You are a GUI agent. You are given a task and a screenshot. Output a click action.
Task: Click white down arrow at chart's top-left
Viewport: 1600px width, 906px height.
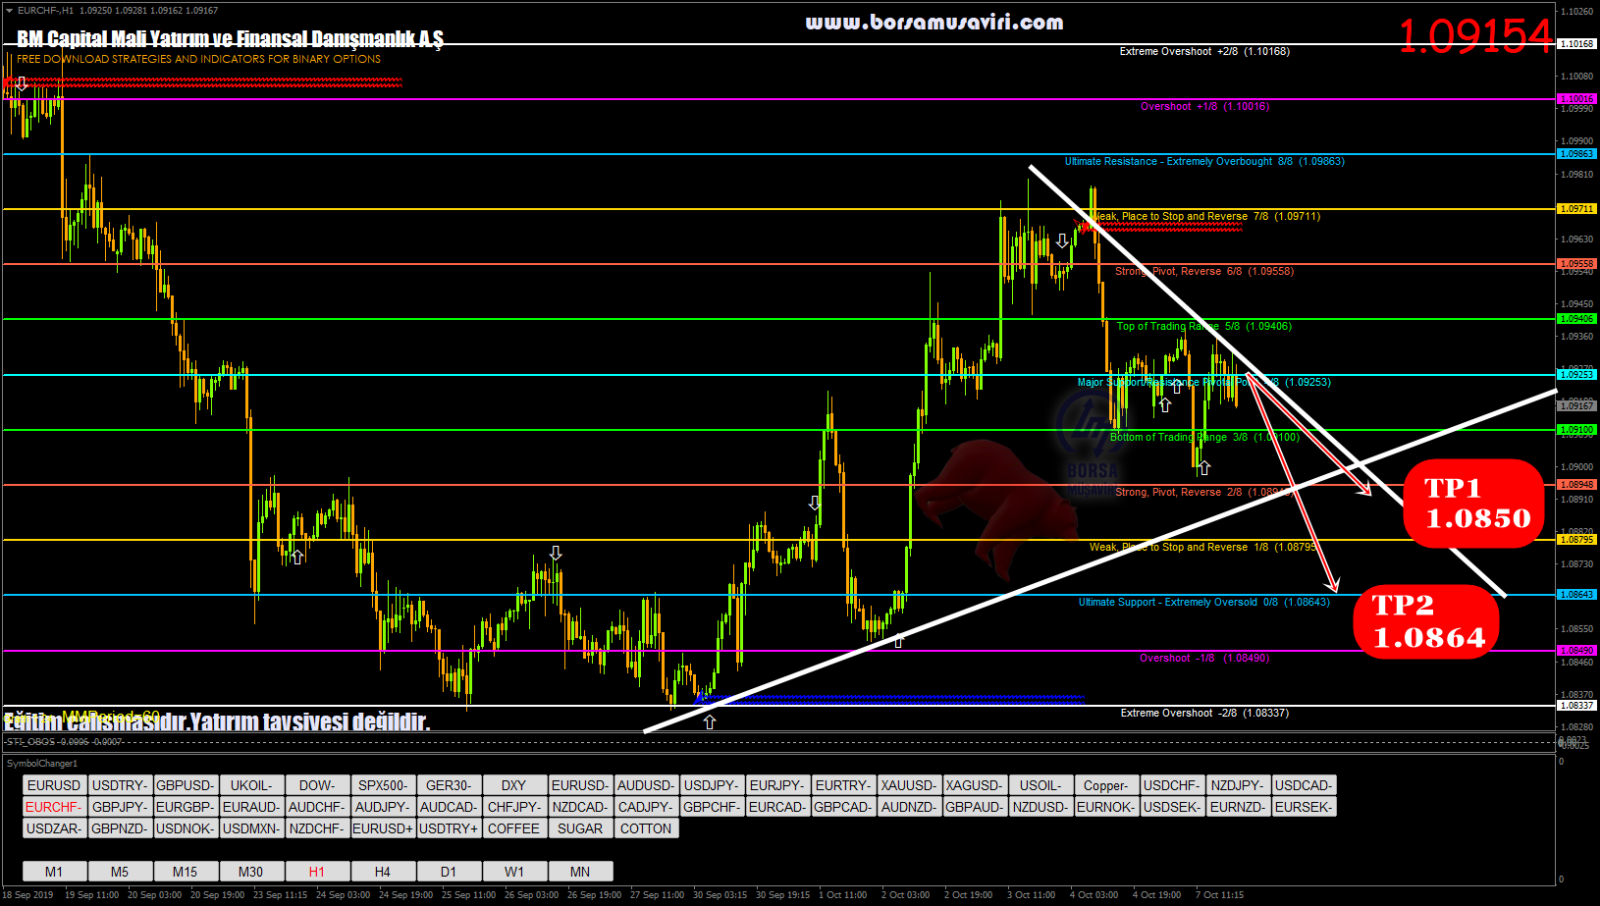(21, 84)
